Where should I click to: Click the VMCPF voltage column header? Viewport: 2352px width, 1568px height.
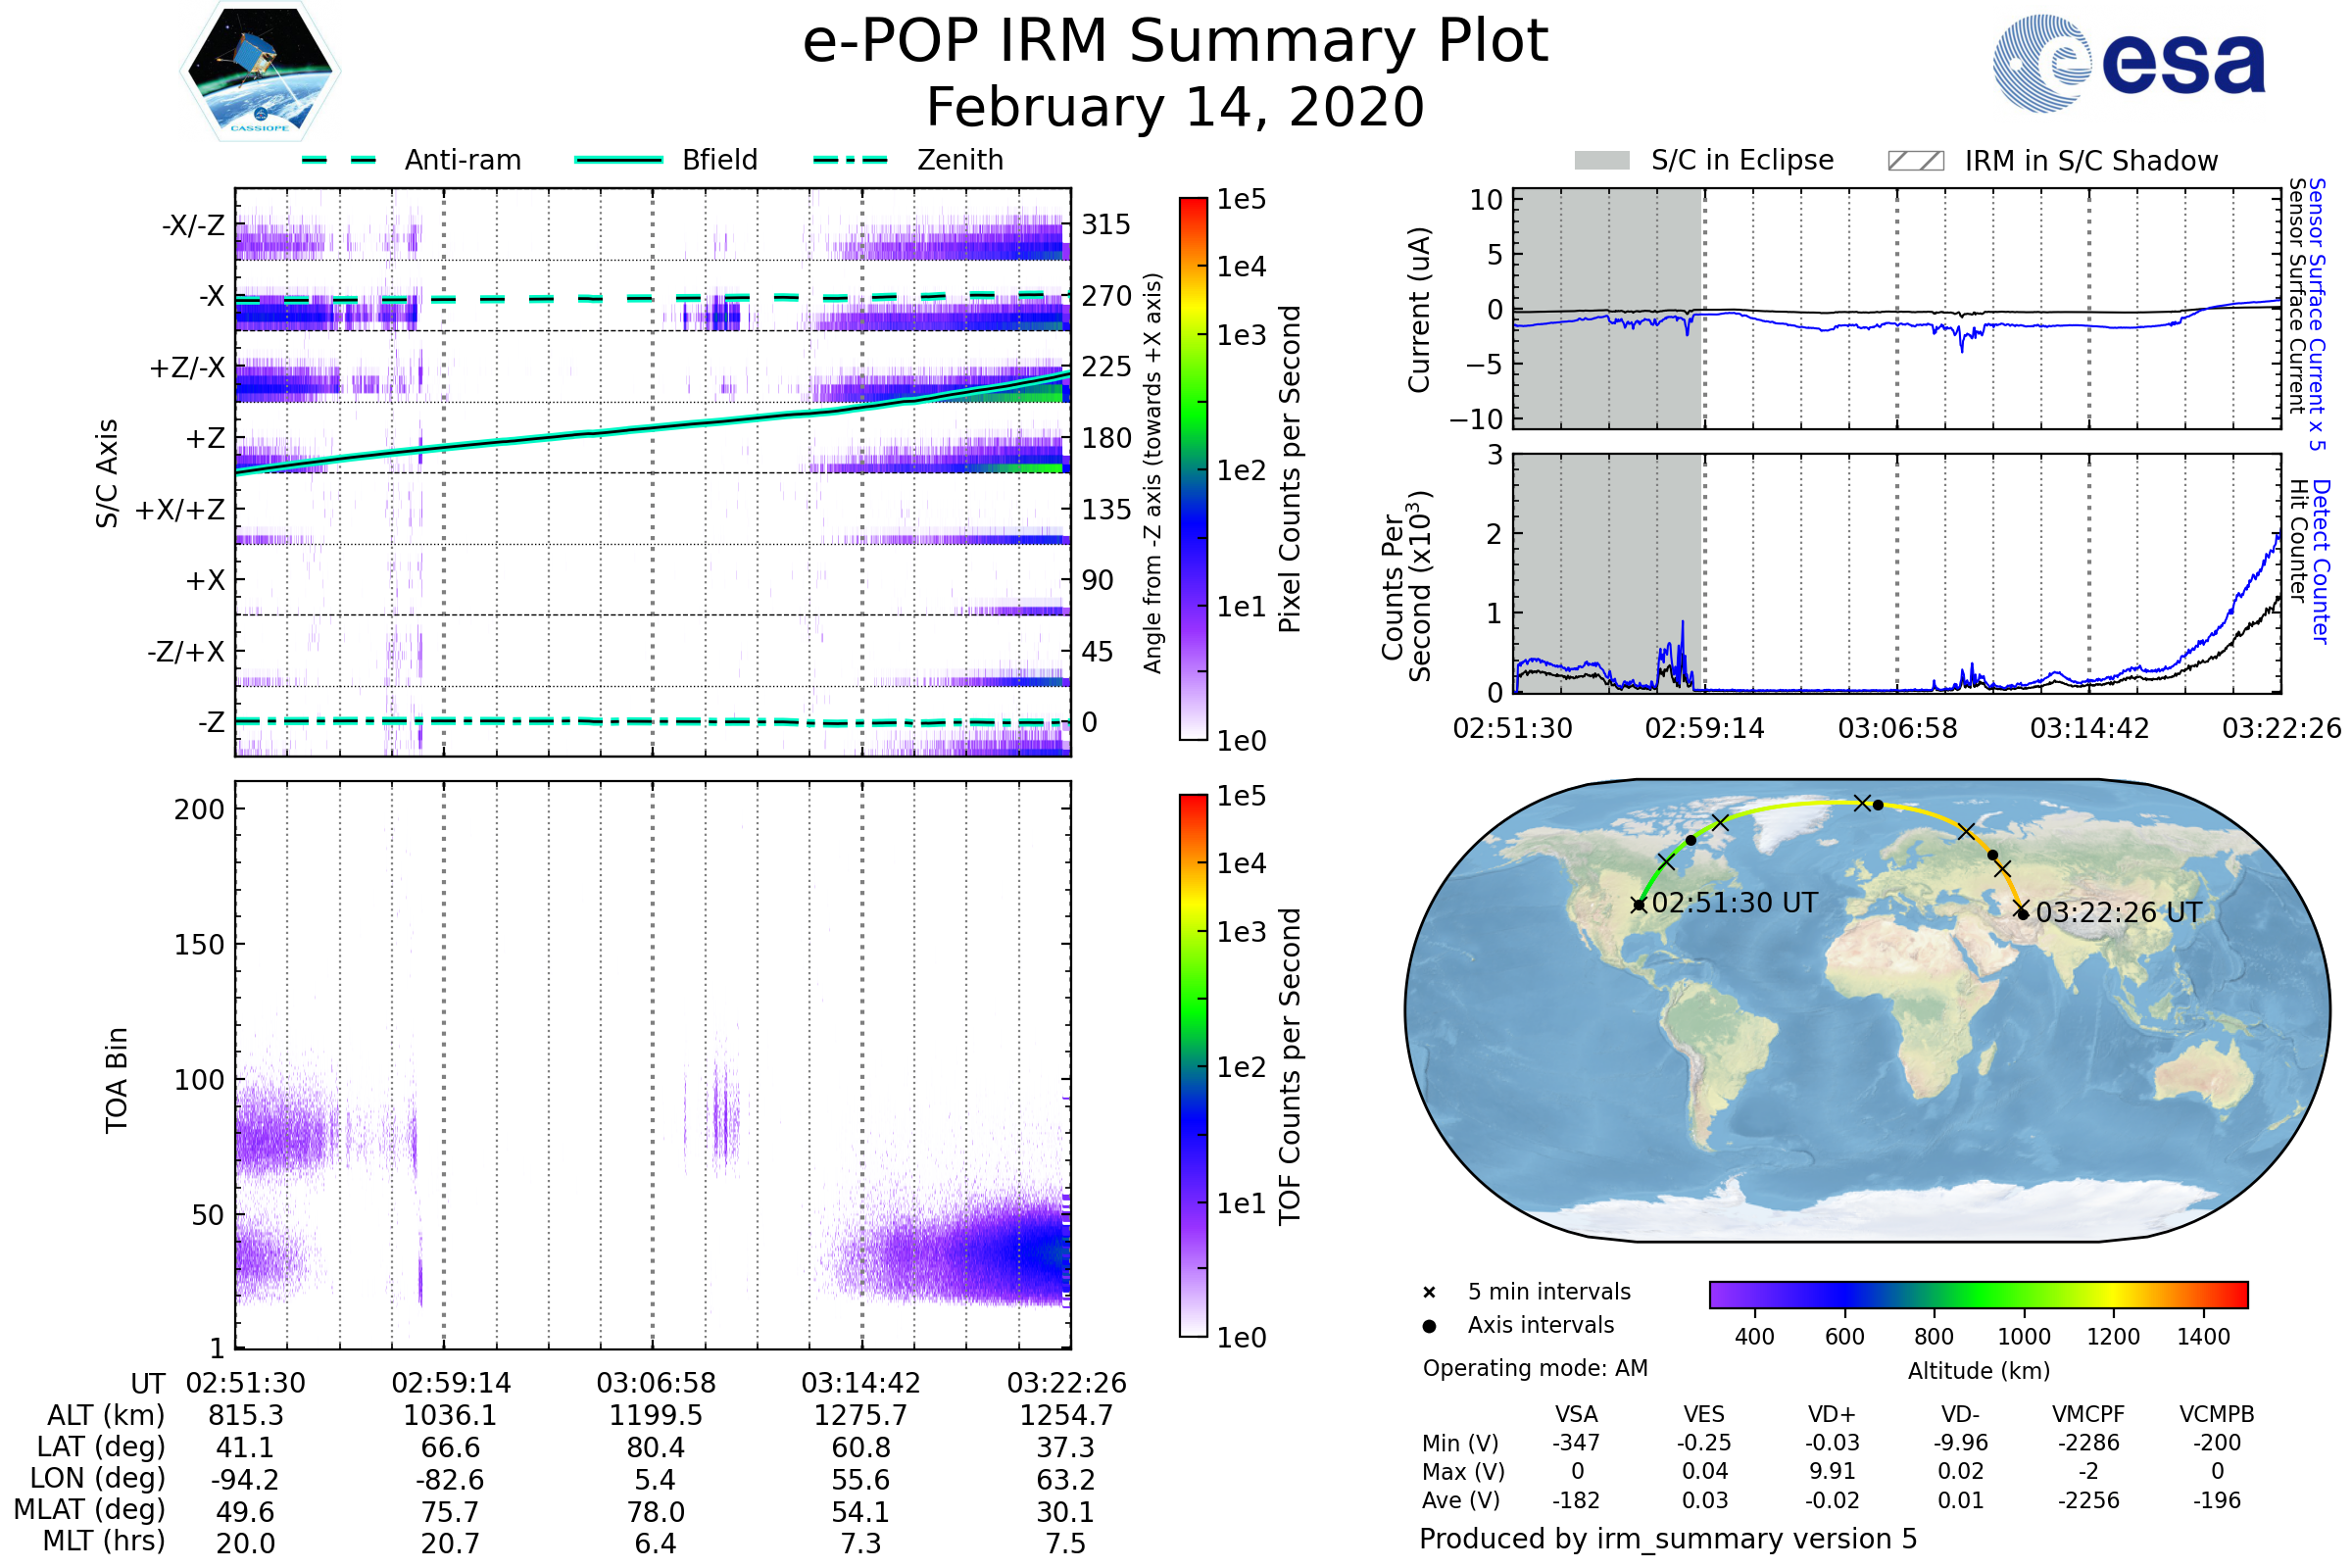[2088, 1415]
